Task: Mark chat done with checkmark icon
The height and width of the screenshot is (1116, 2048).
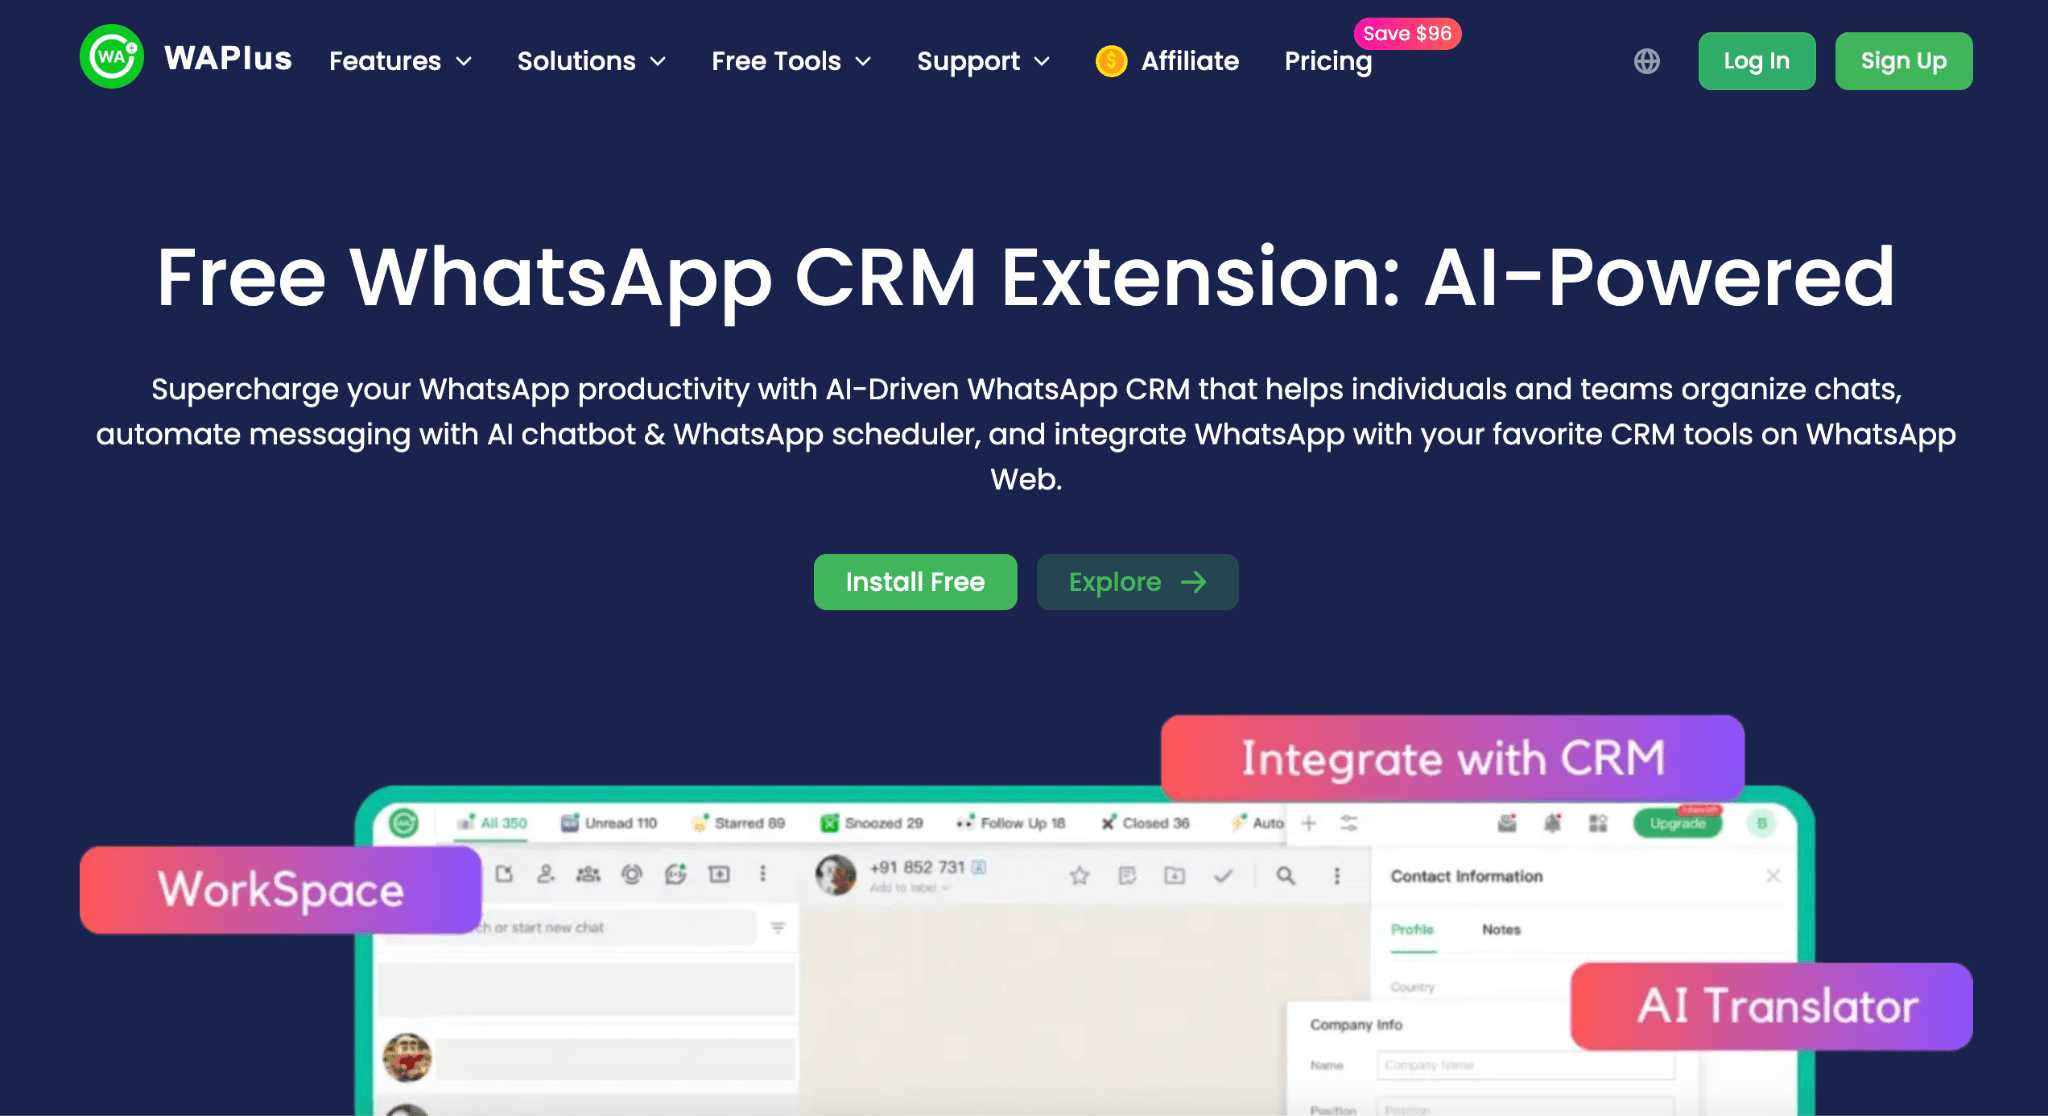Action: (1222, 876)
